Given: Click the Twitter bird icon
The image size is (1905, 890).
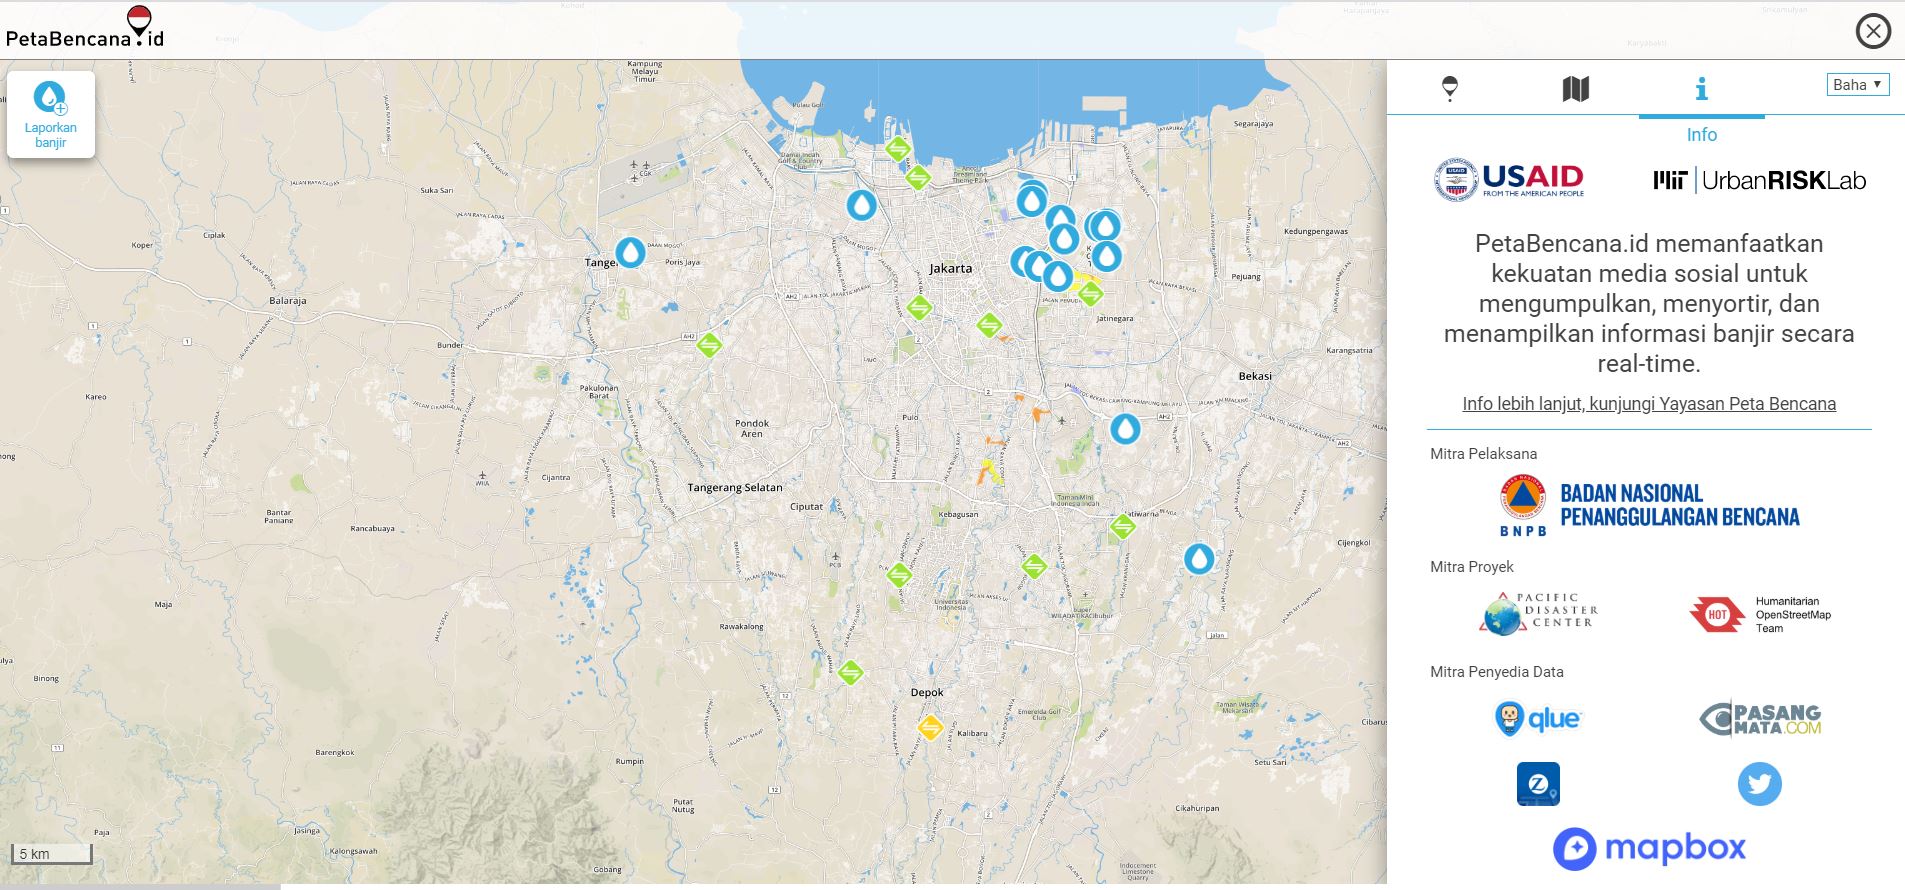Looking at the screenshot, I should 1759,784.
